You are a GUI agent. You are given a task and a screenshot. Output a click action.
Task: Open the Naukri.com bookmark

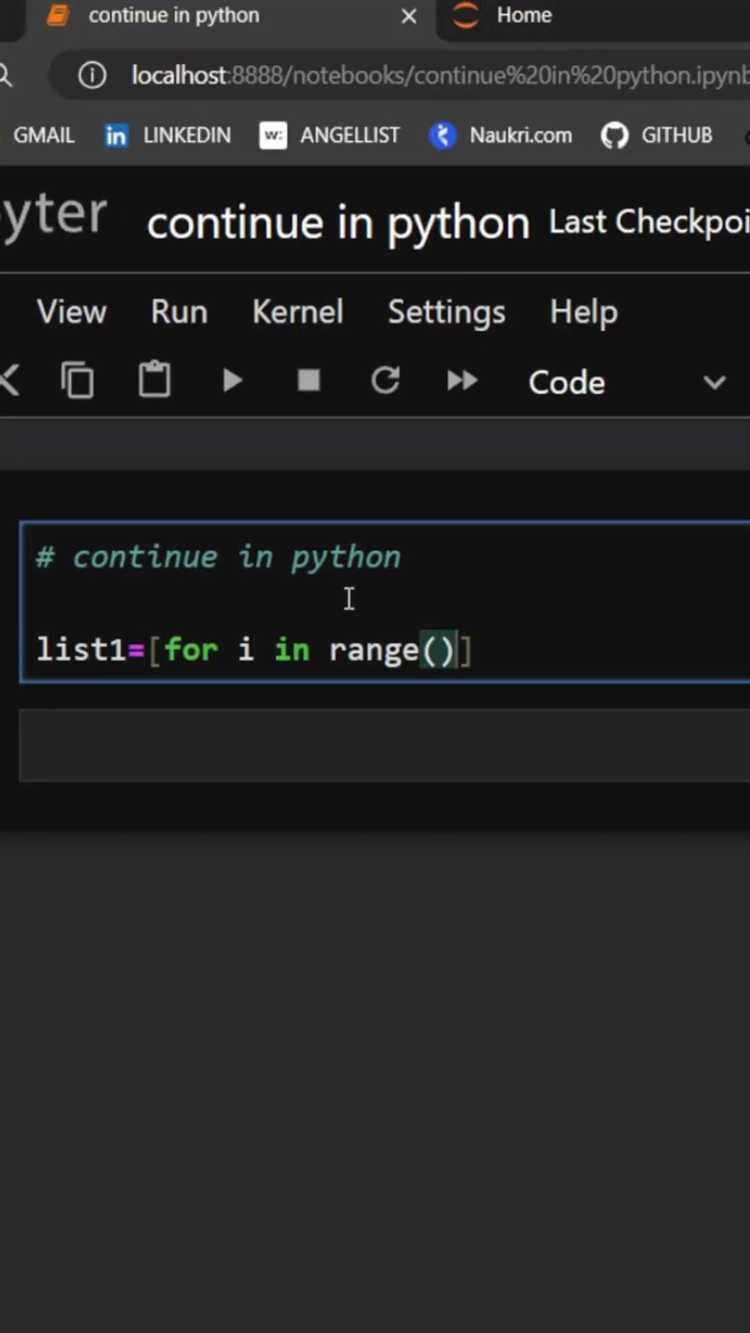(x=500, y=135)
